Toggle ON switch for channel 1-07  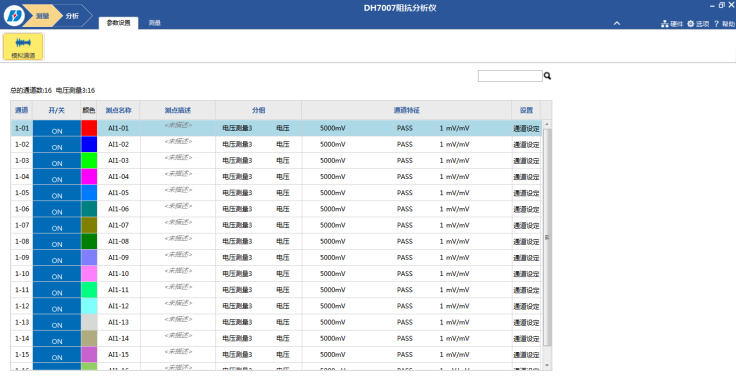(57, 225)
